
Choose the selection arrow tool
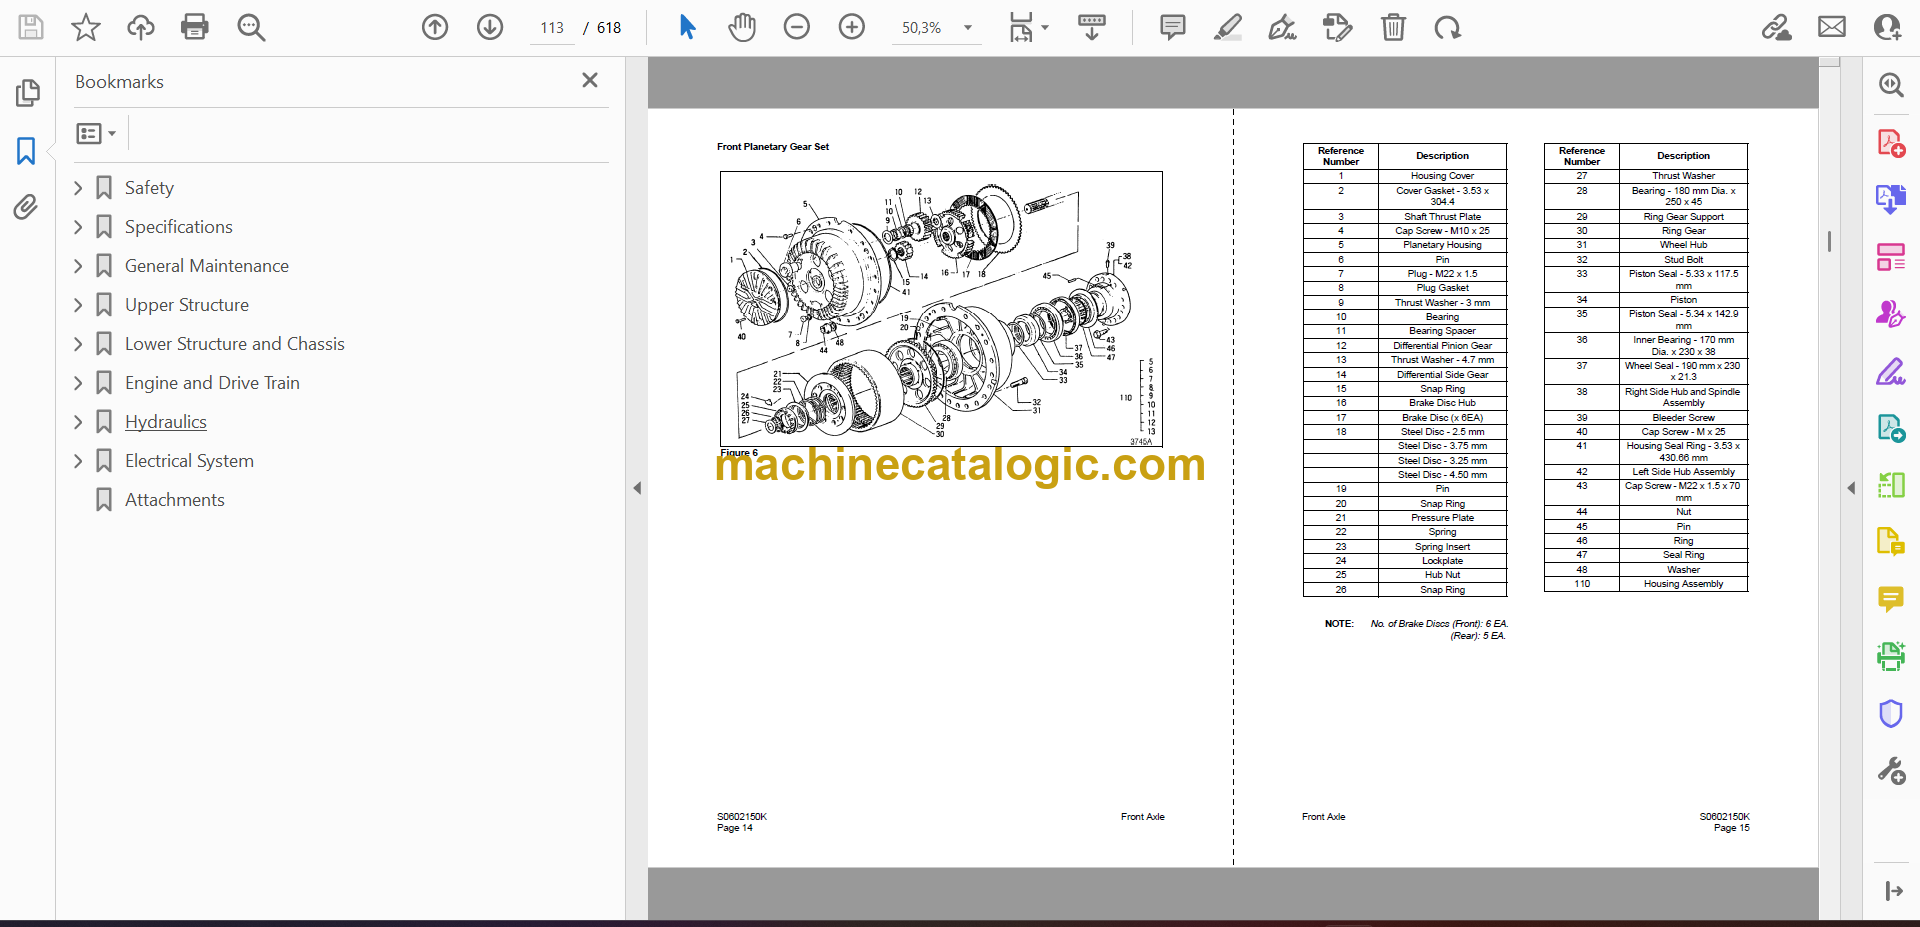pyautogui.click(x=687, y=27)
